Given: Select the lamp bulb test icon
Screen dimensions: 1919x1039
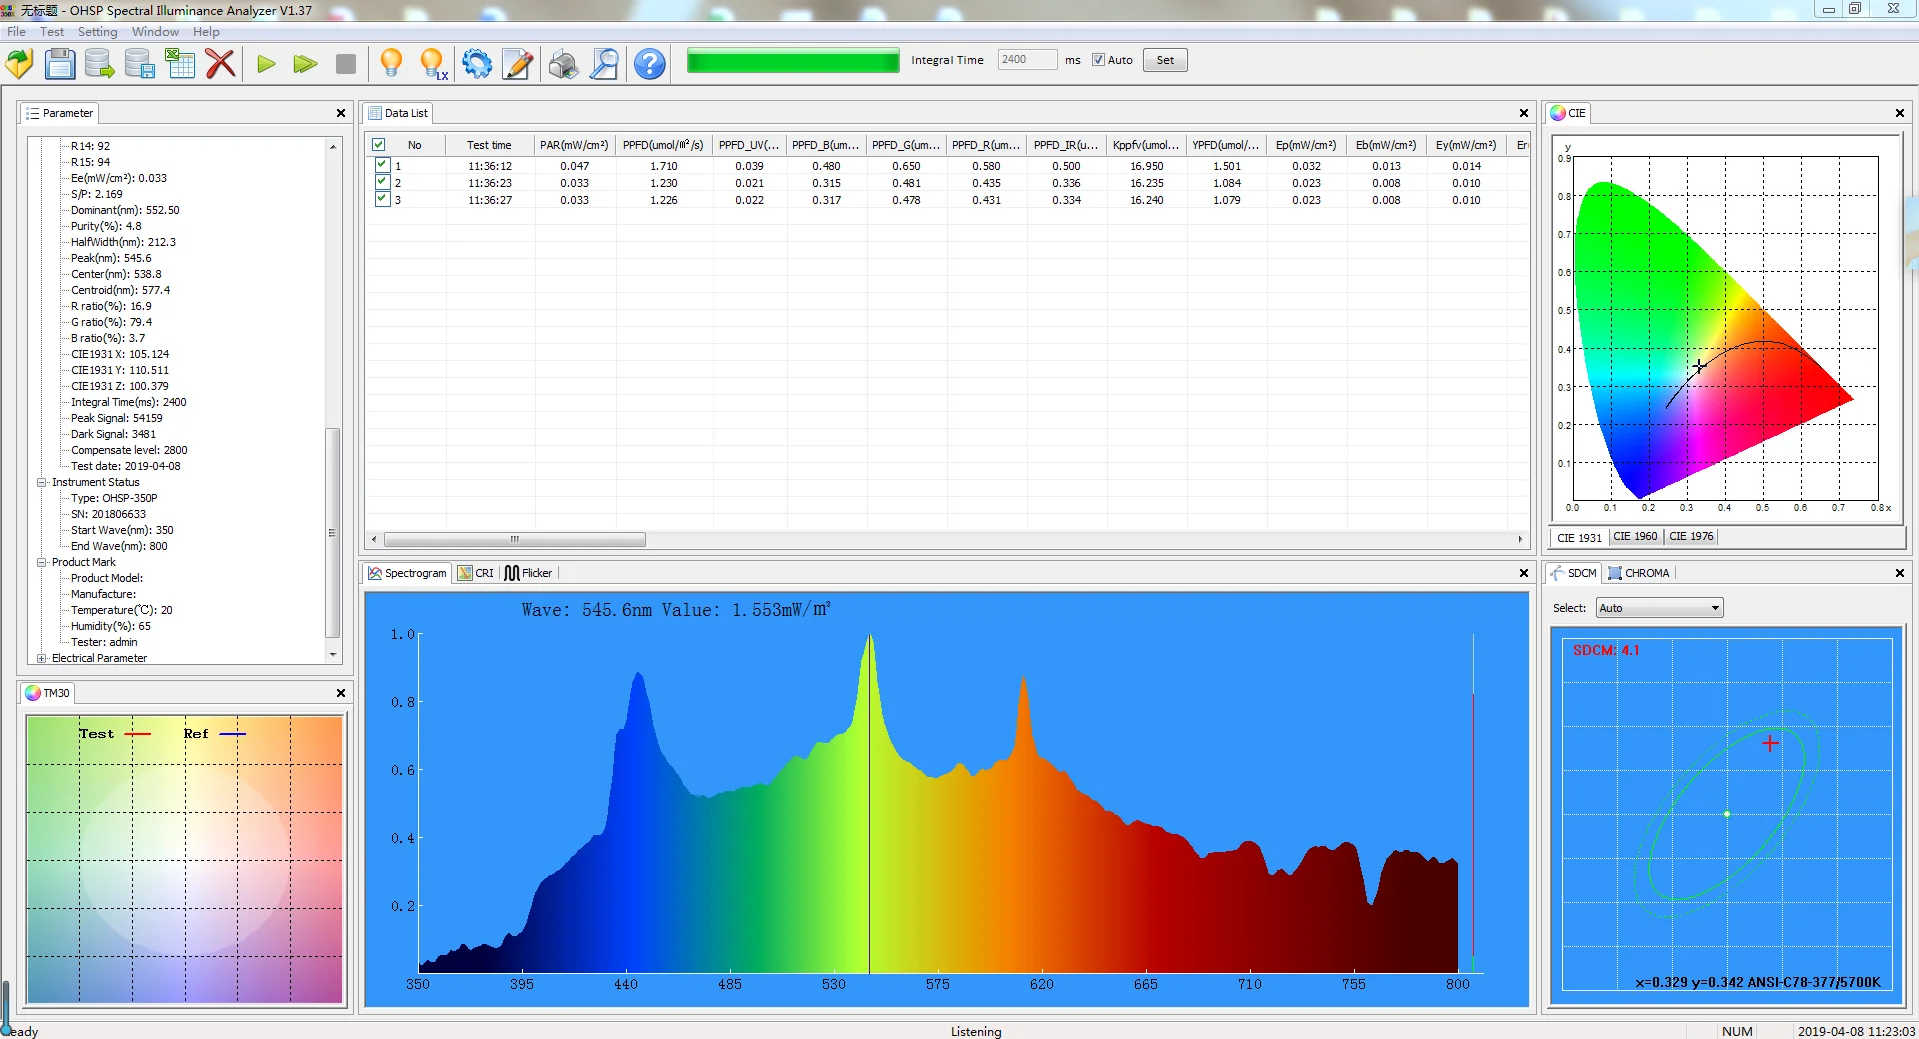Looking at the screenshot, I should pyautogui.click(x=391, y=63).
